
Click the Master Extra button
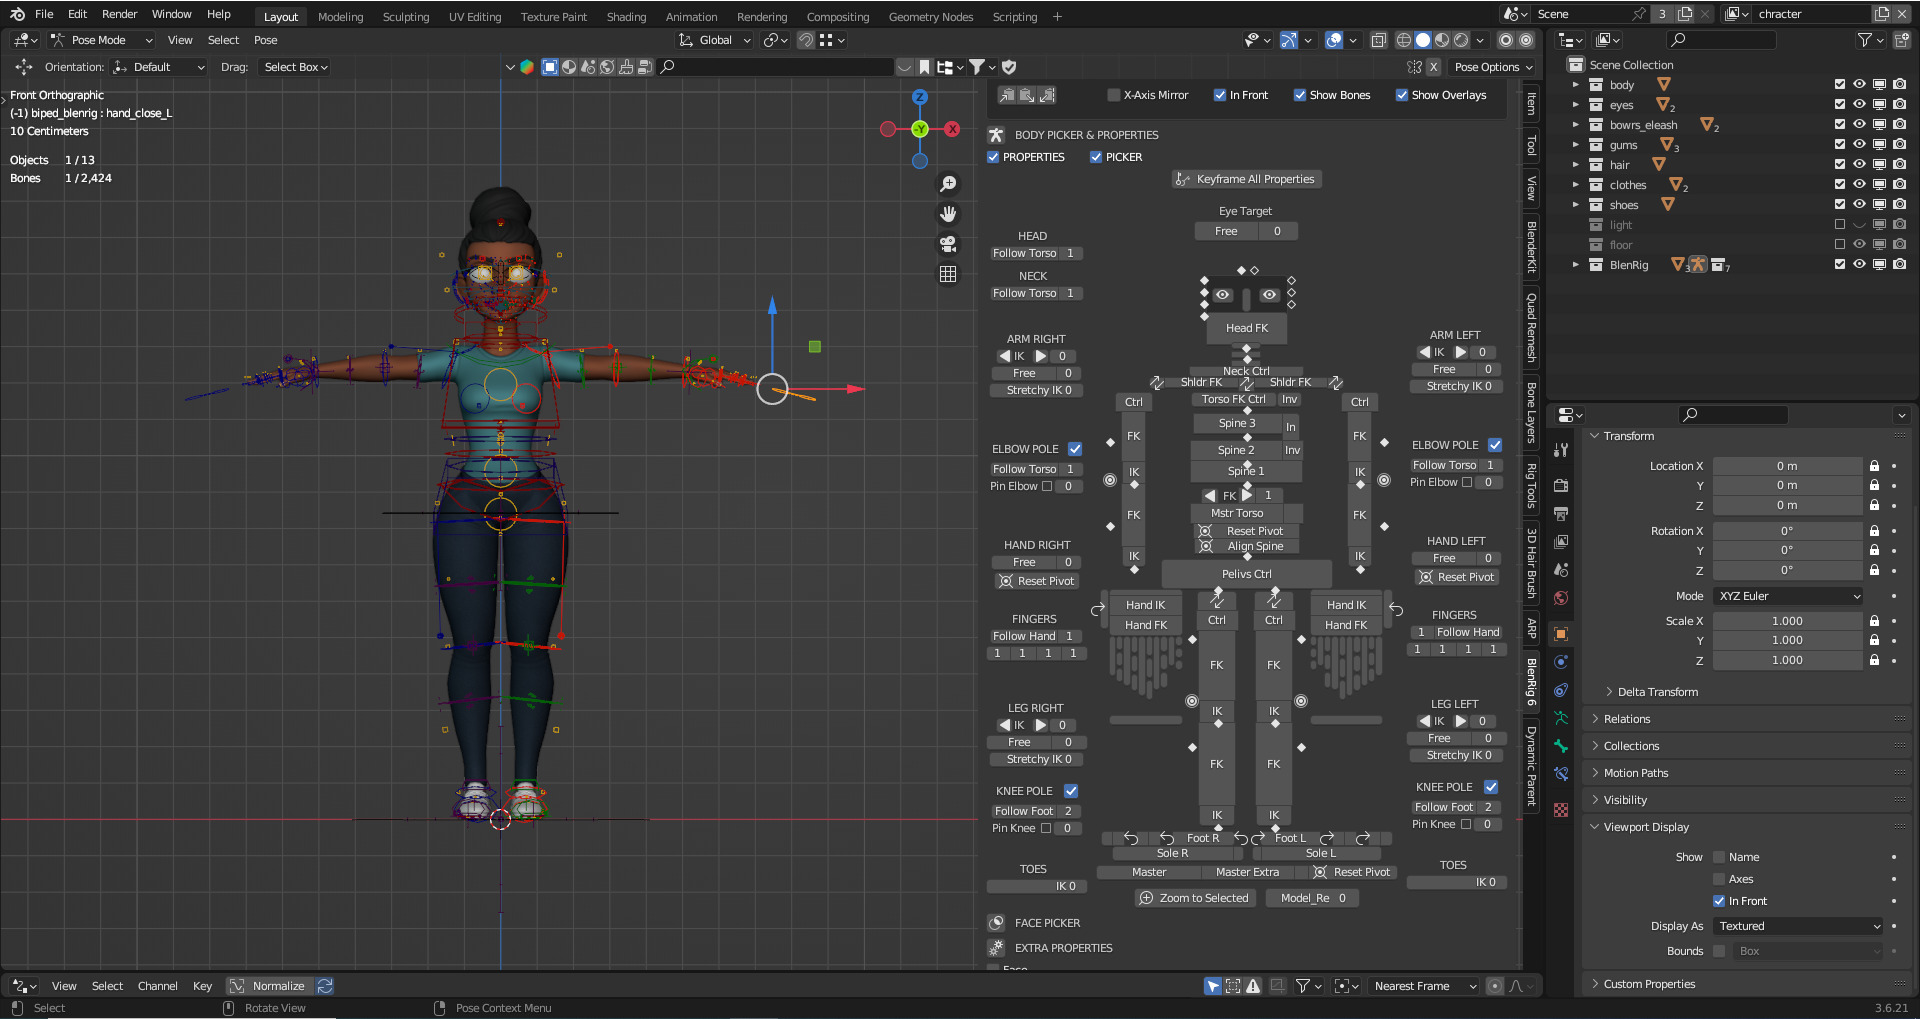point(1247,872)
